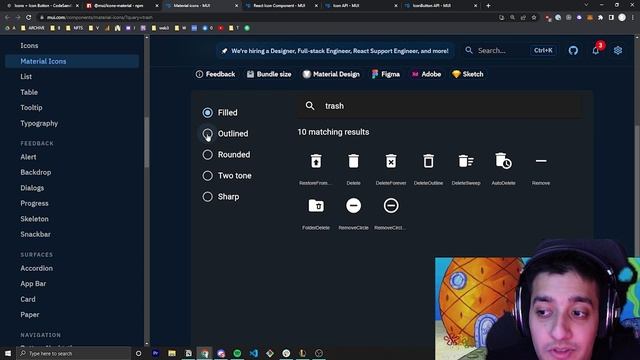Image resolution: width=640 pixels, height=360 pixels.
Task: Select the Rounded radio button
Action: coord(207,155)
